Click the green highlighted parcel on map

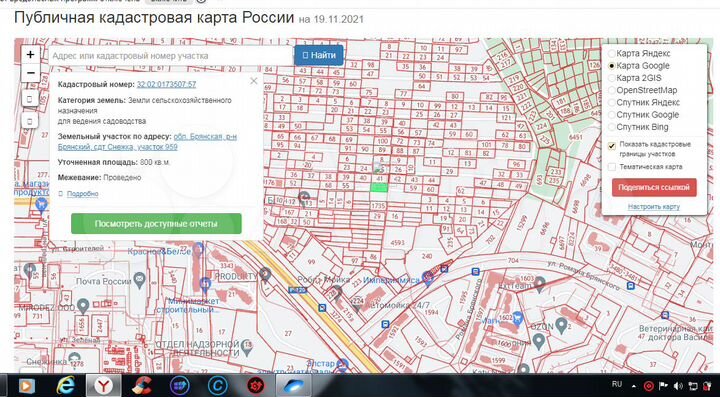tap(379, 187)
